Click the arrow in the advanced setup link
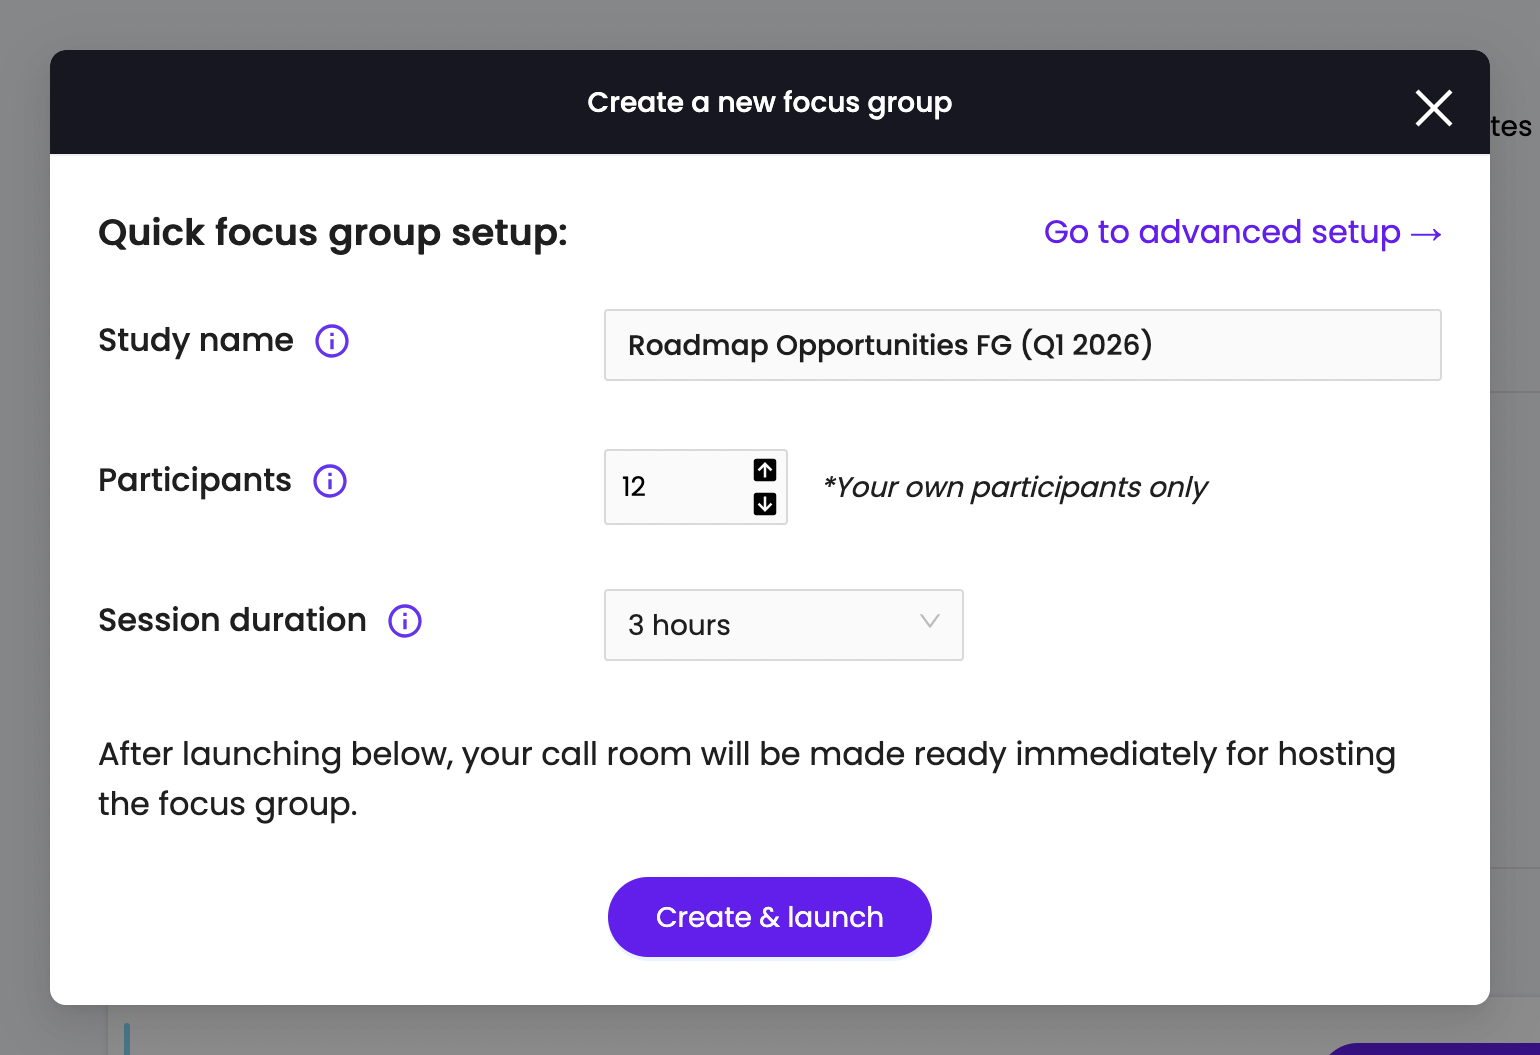Image resolution: width=1540 pixels, height=1055 pixels. (x=1425, y=233)
